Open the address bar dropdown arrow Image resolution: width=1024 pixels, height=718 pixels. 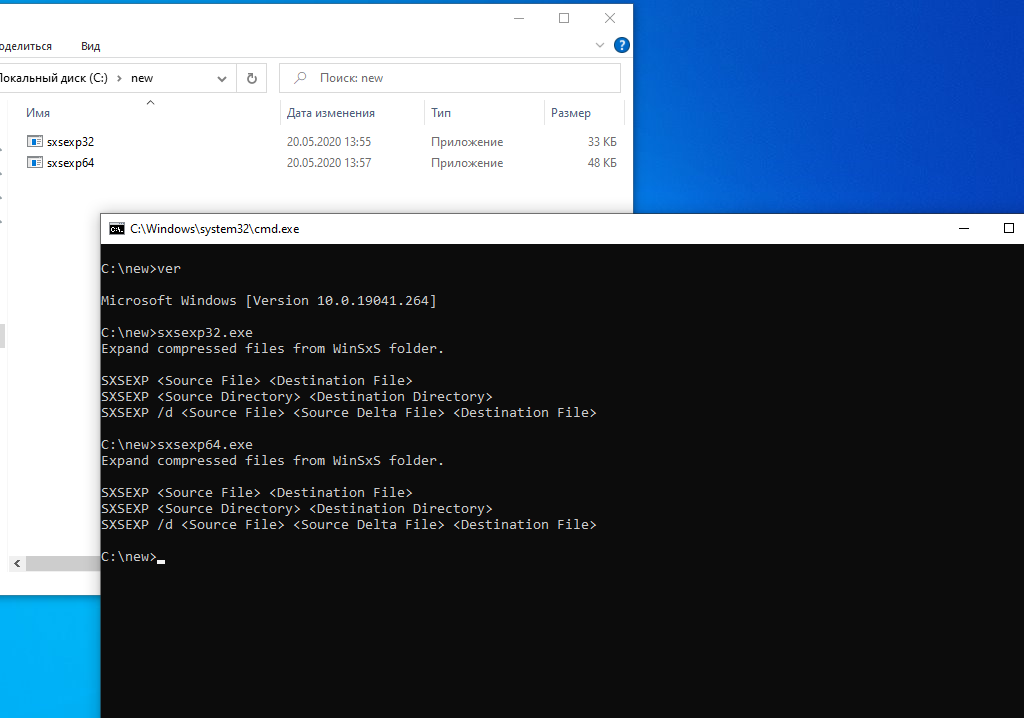tap(222, 77)
